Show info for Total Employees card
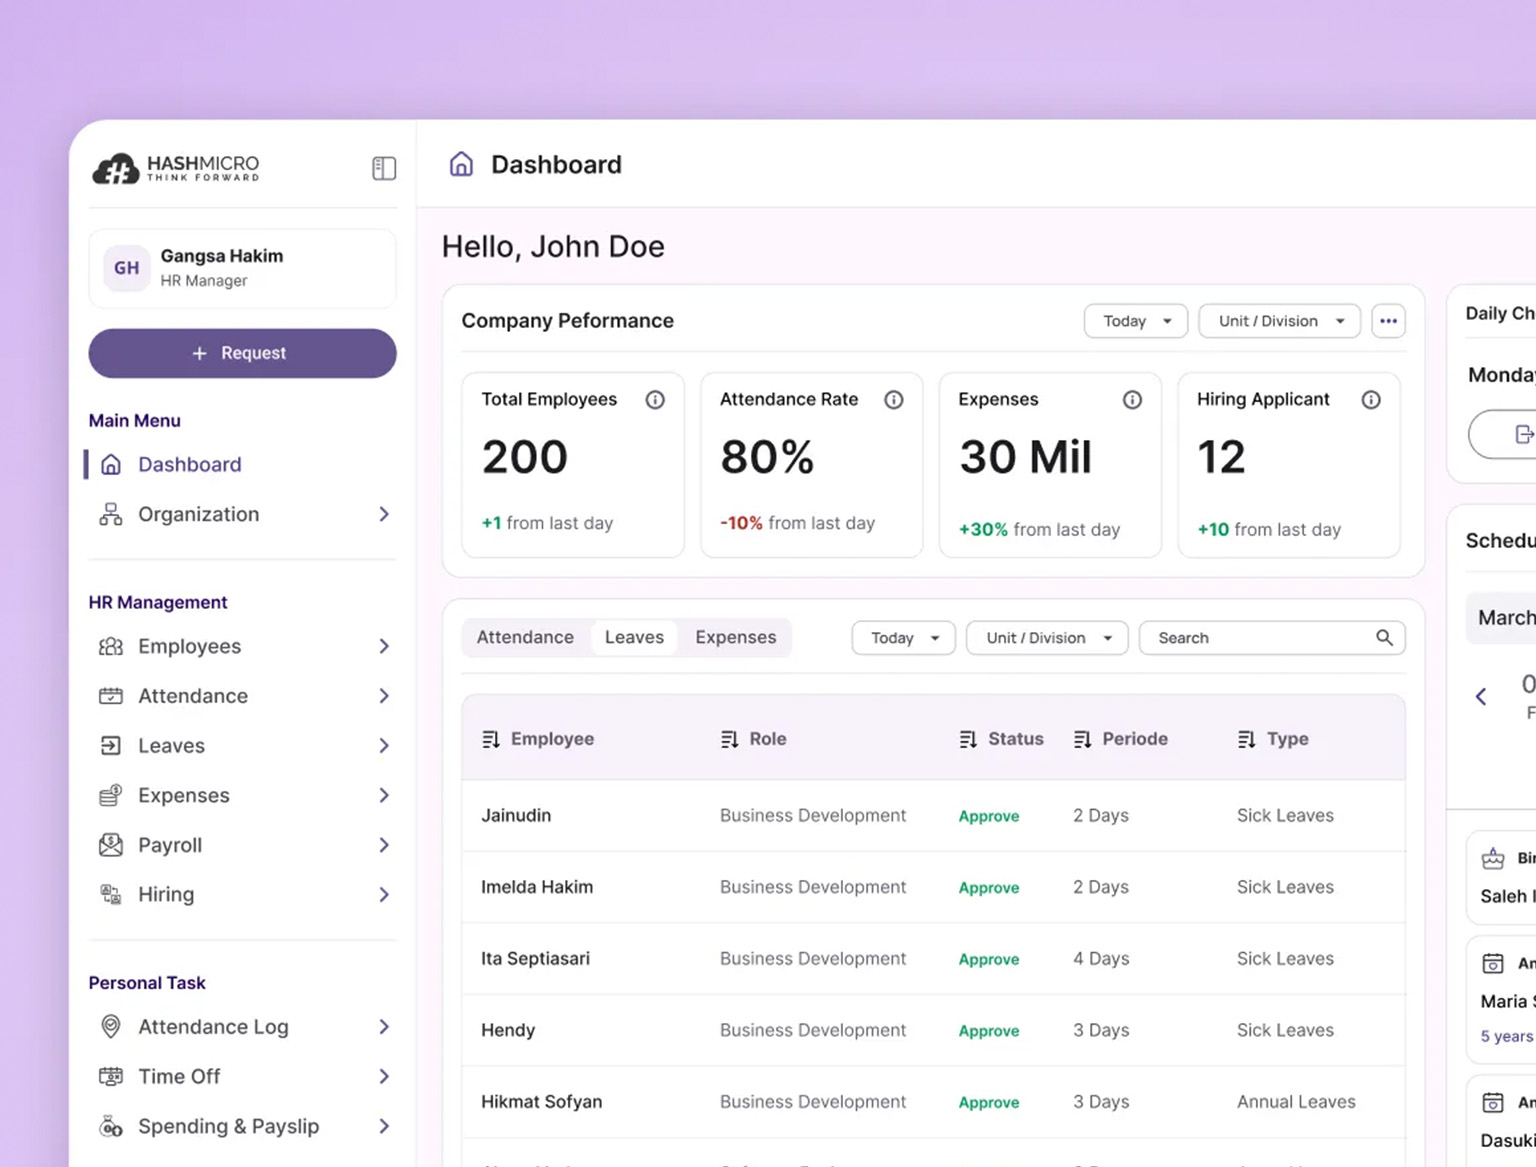This screenshot has height=1167, width=1536. 655,400
